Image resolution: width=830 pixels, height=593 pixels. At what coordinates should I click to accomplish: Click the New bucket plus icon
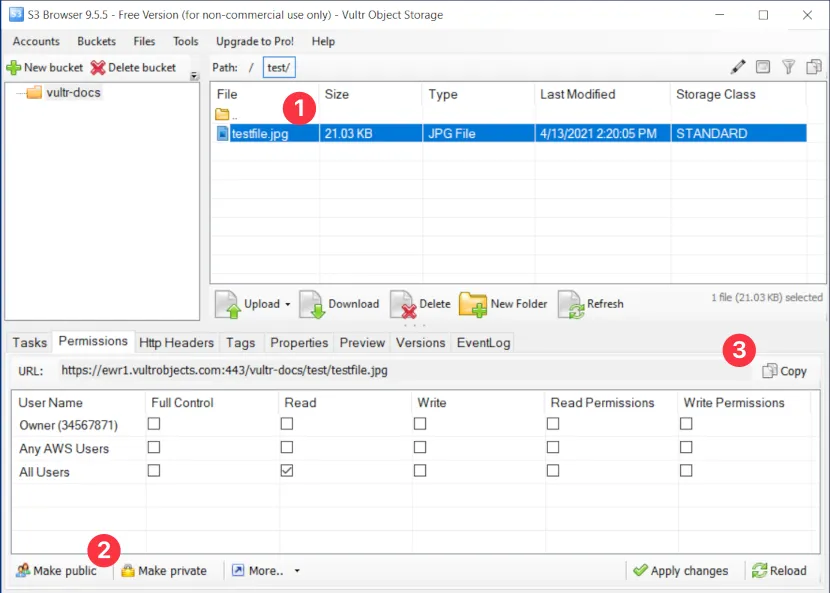14,68
